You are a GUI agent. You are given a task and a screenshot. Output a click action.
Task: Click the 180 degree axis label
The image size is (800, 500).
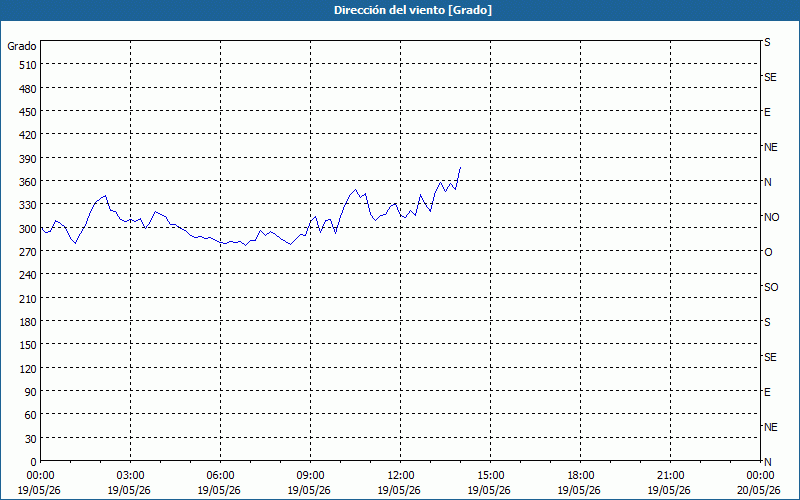[x=28, y=322]
